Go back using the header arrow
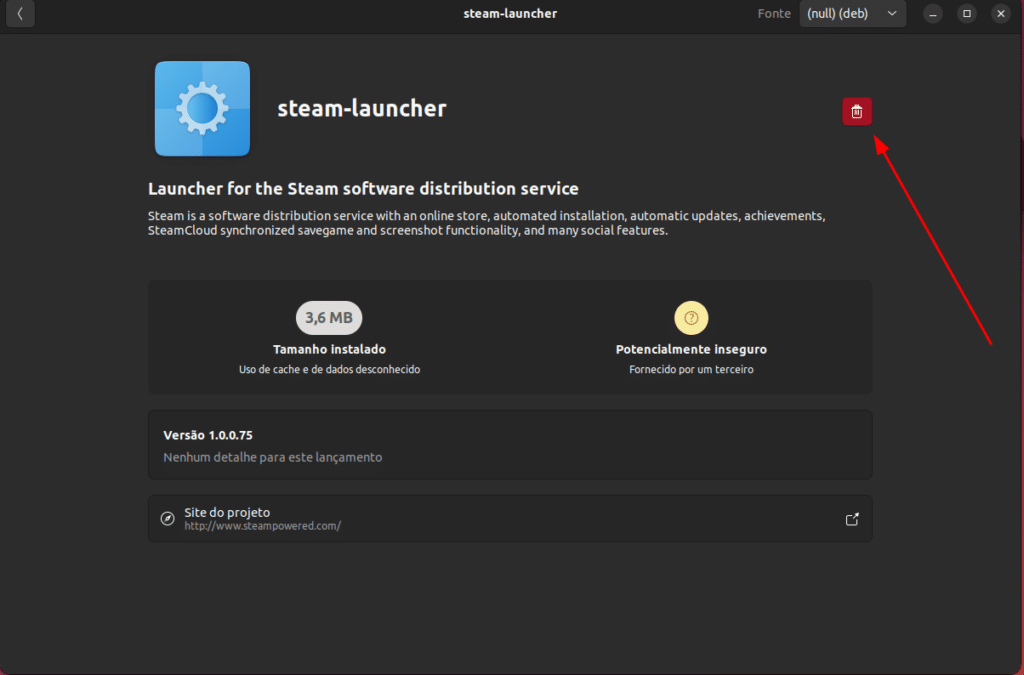 point(20,14)
